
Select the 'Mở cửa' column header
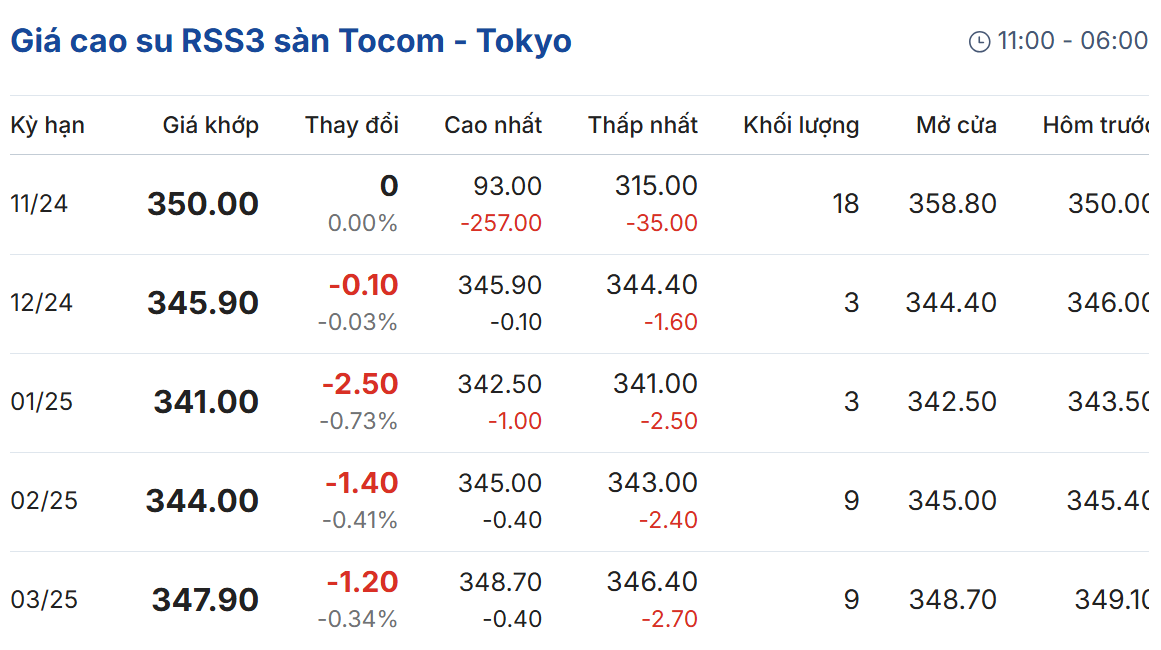956,124
